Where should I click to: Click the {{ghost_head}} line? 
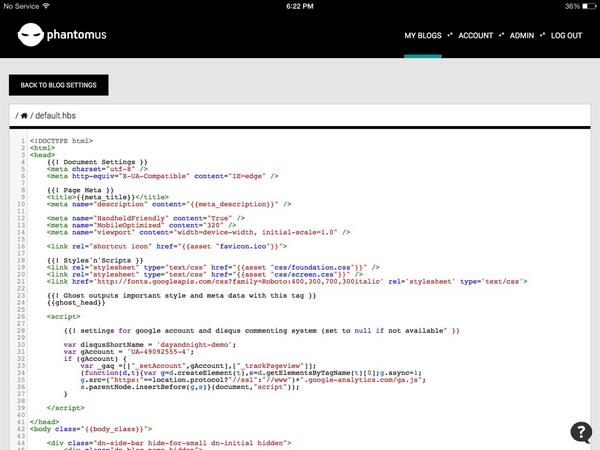point(76,303)
